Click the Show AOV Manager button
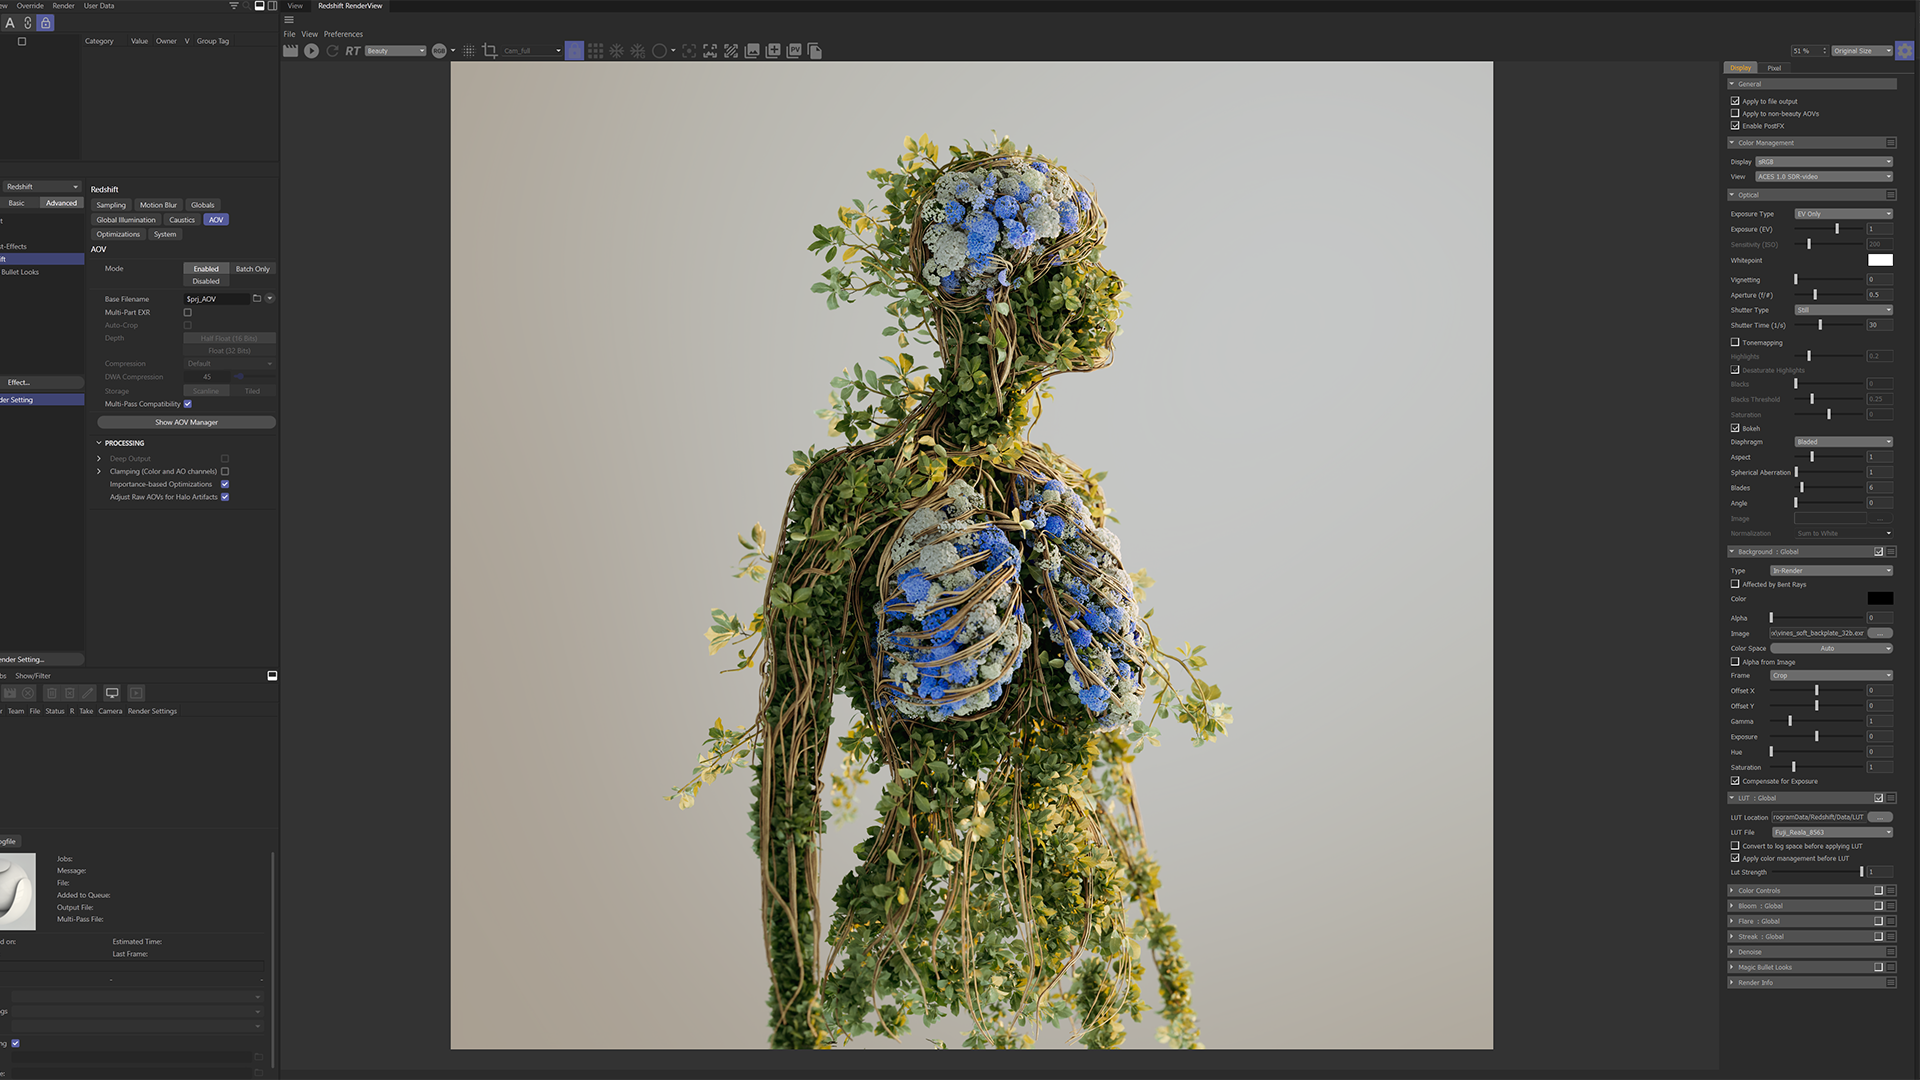The height and width of the screenshot is (1080, 1920). 186,422
